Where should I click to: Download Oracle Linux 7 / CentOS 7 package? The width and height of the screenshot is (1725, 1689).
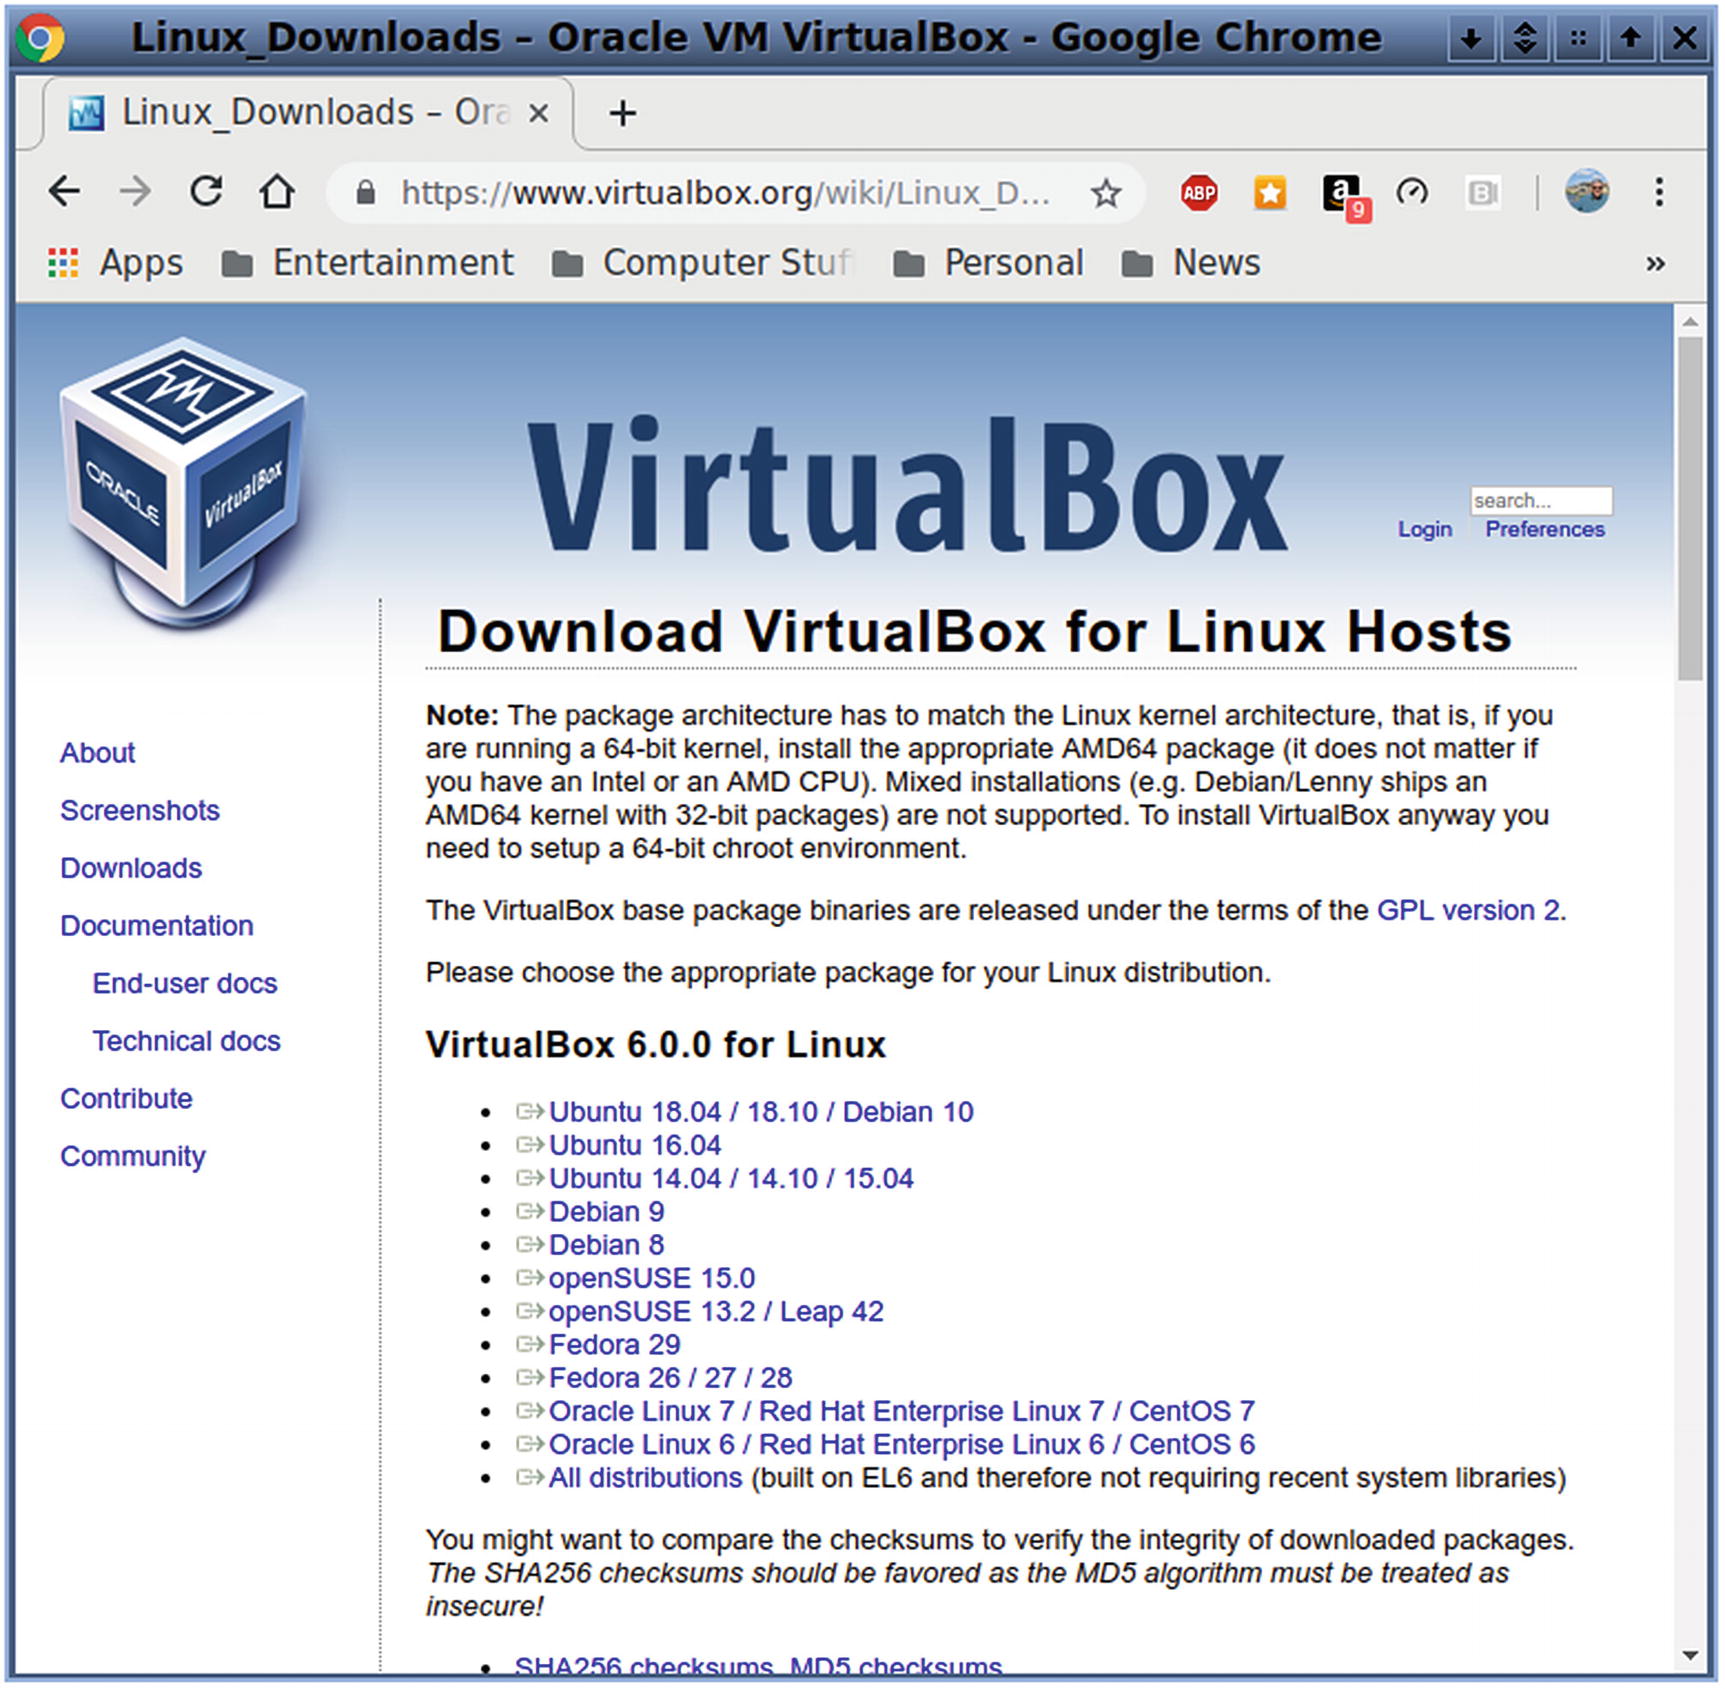pos(901,1411)
